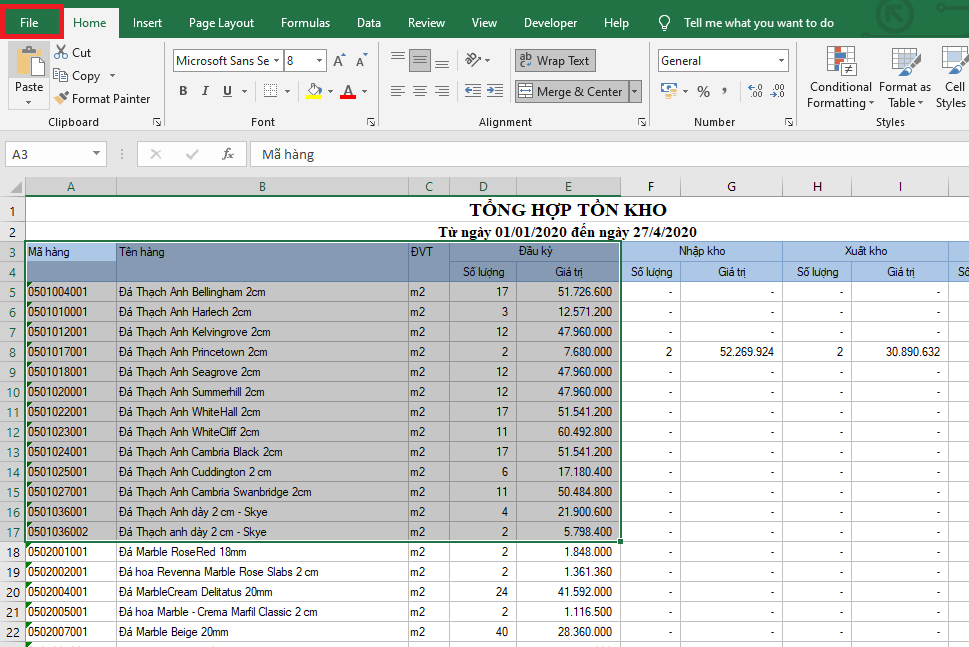Open the Merge & Center dropdown arrow
The height and width of the screenshot is (647, 969).
(634, 91)
